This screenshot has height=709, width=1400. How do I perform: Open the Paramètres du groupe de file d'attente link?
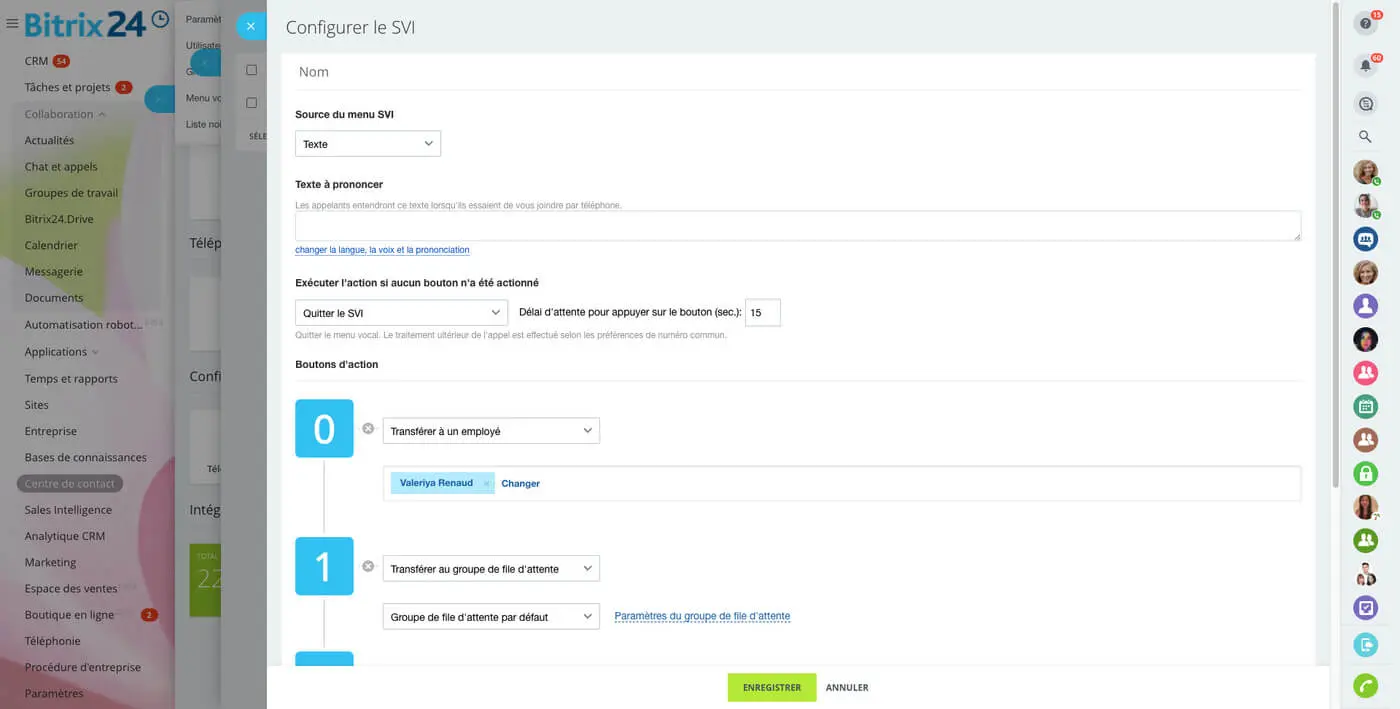click(x=702, y=617)
